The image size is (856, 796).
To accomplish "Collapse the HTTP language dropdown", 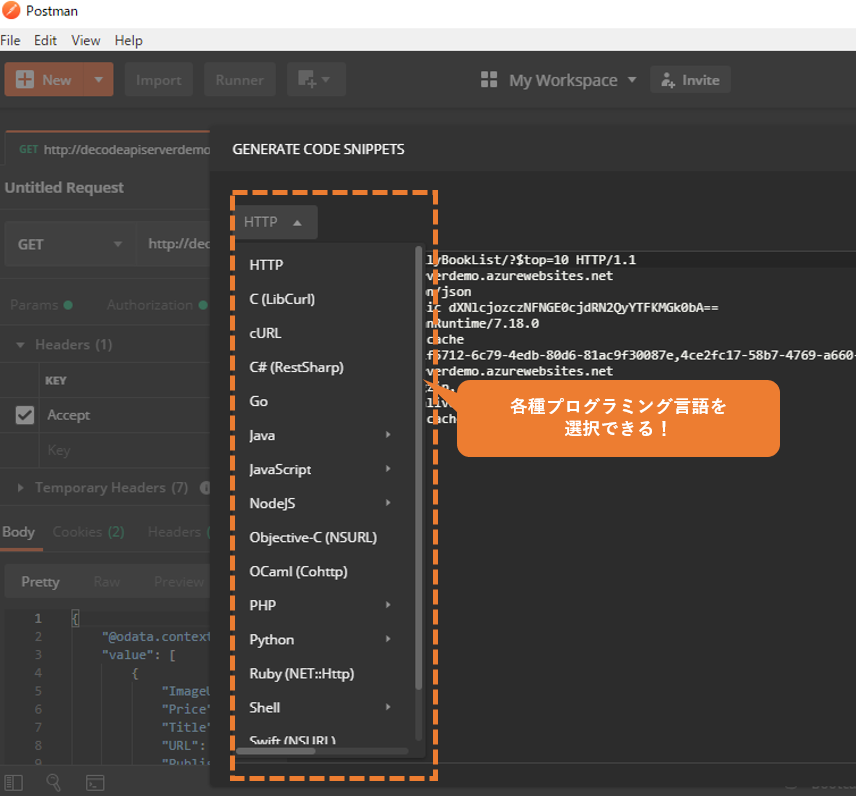I will (x=275, y=222).
